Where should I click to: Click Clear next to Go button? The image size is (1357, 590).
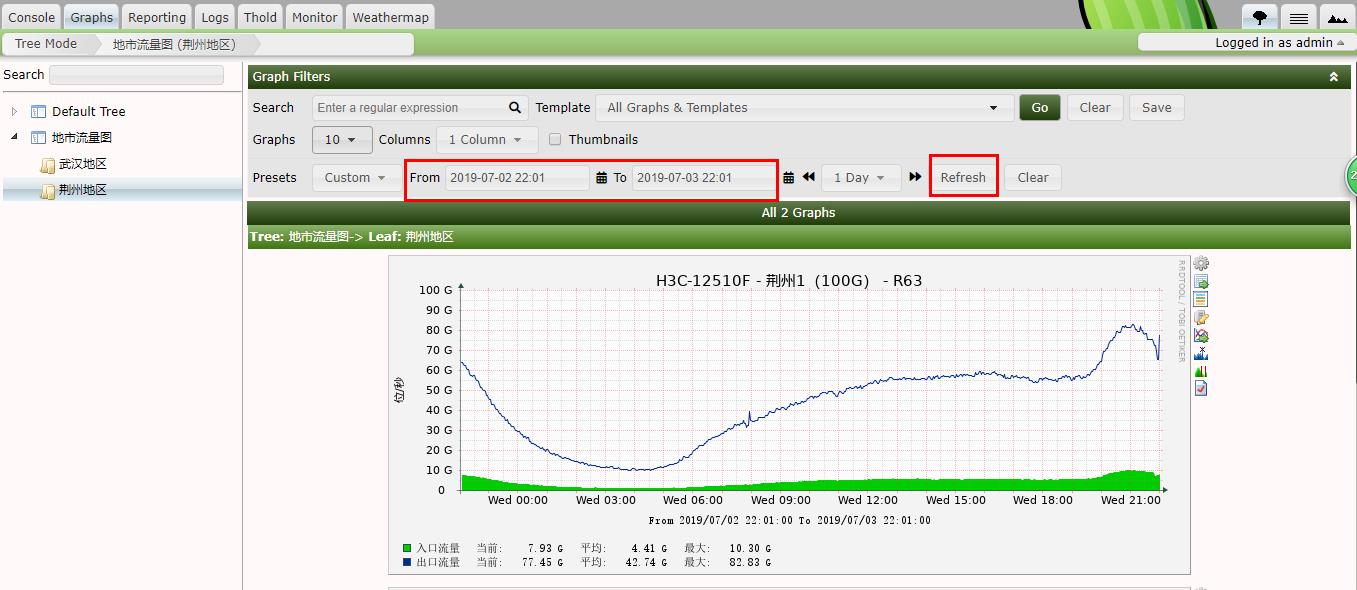[x=1095, y=108]
